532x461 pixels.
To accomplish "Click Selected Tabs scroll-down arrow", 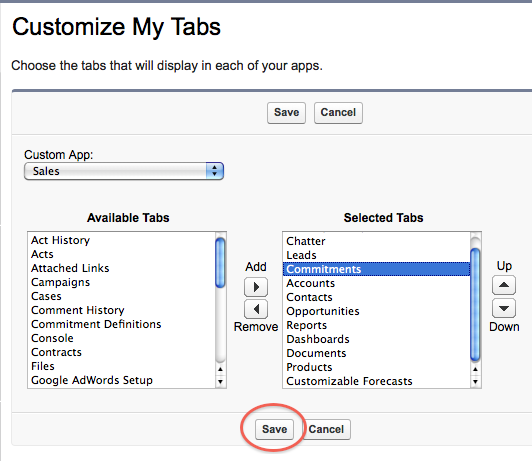I will (x=475, y=382).
